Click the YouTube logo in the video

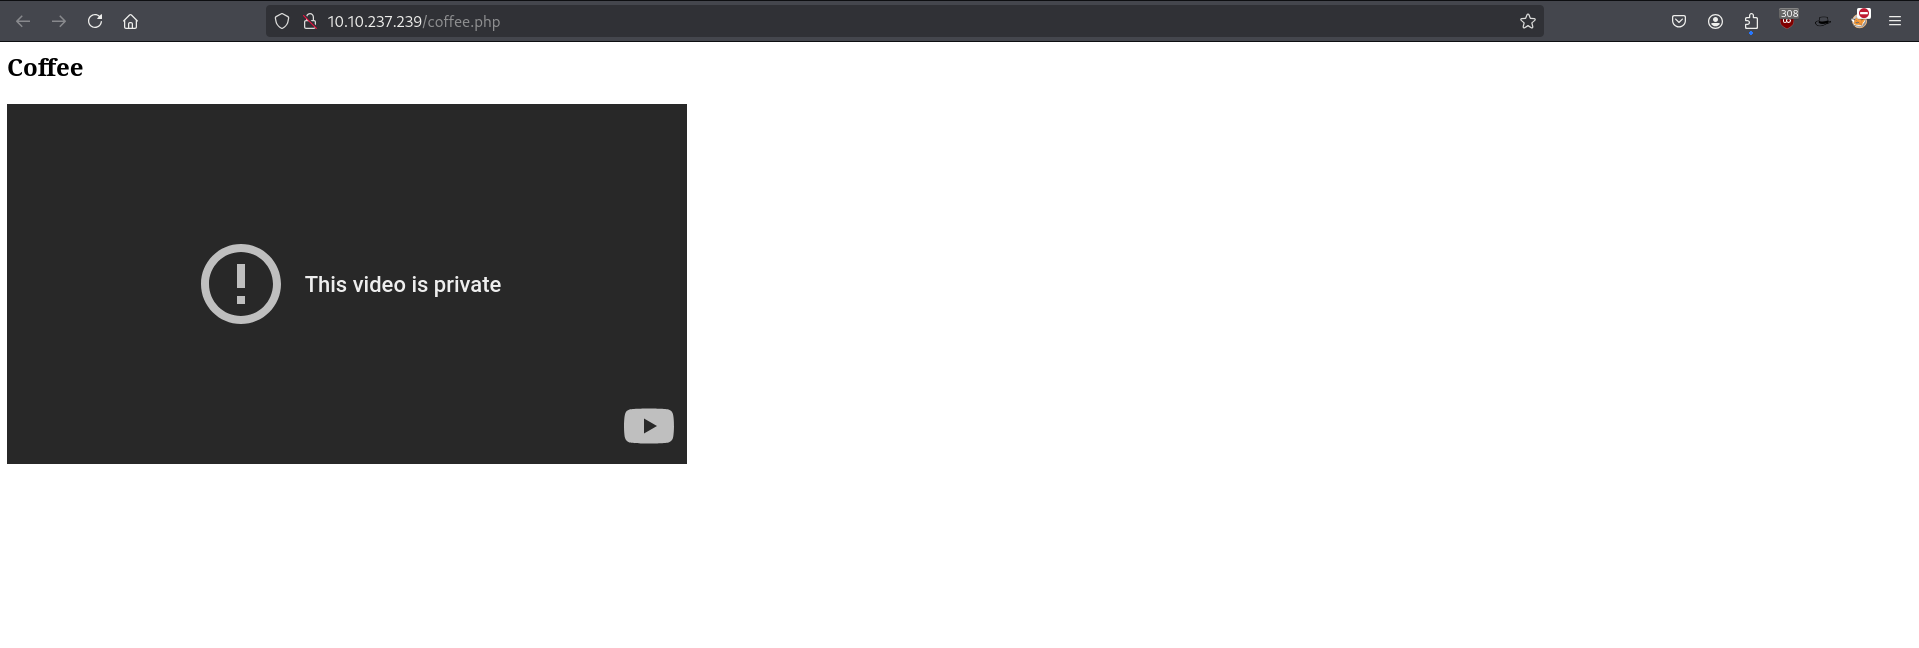point(649,426)
